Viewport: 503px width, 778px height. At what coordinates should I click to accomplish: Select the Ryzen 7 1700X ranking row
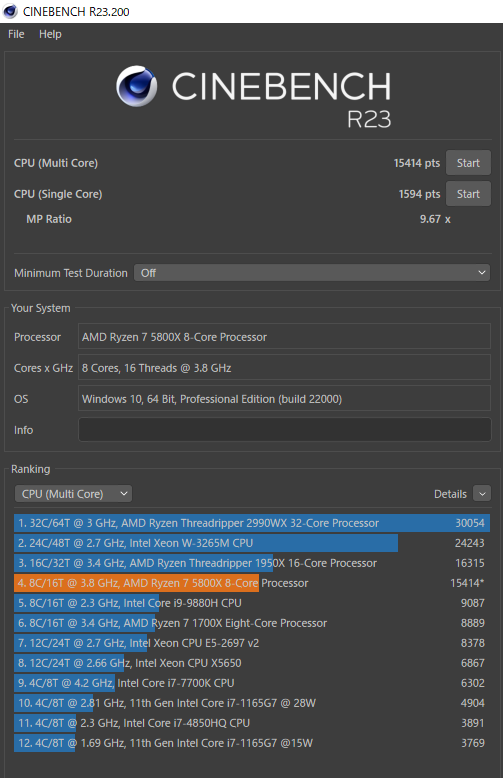click(x=252, y=623)
